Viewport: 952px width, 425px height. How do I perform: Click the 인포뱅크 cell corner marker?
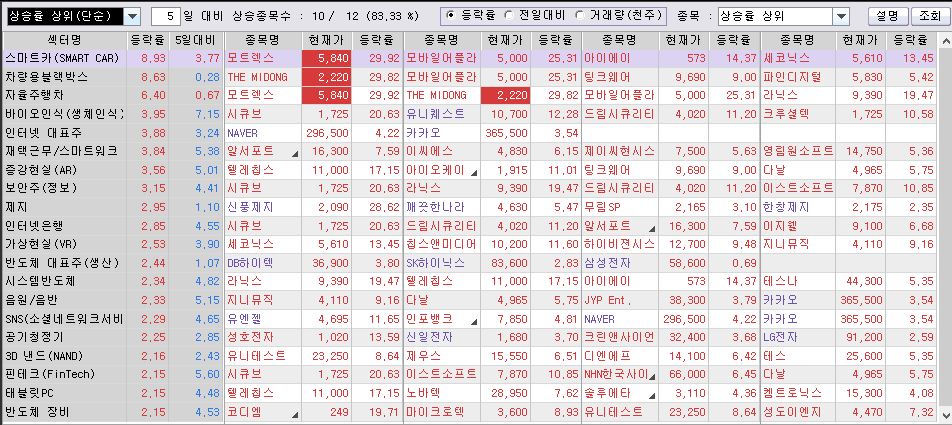click(x=474, y=323)
